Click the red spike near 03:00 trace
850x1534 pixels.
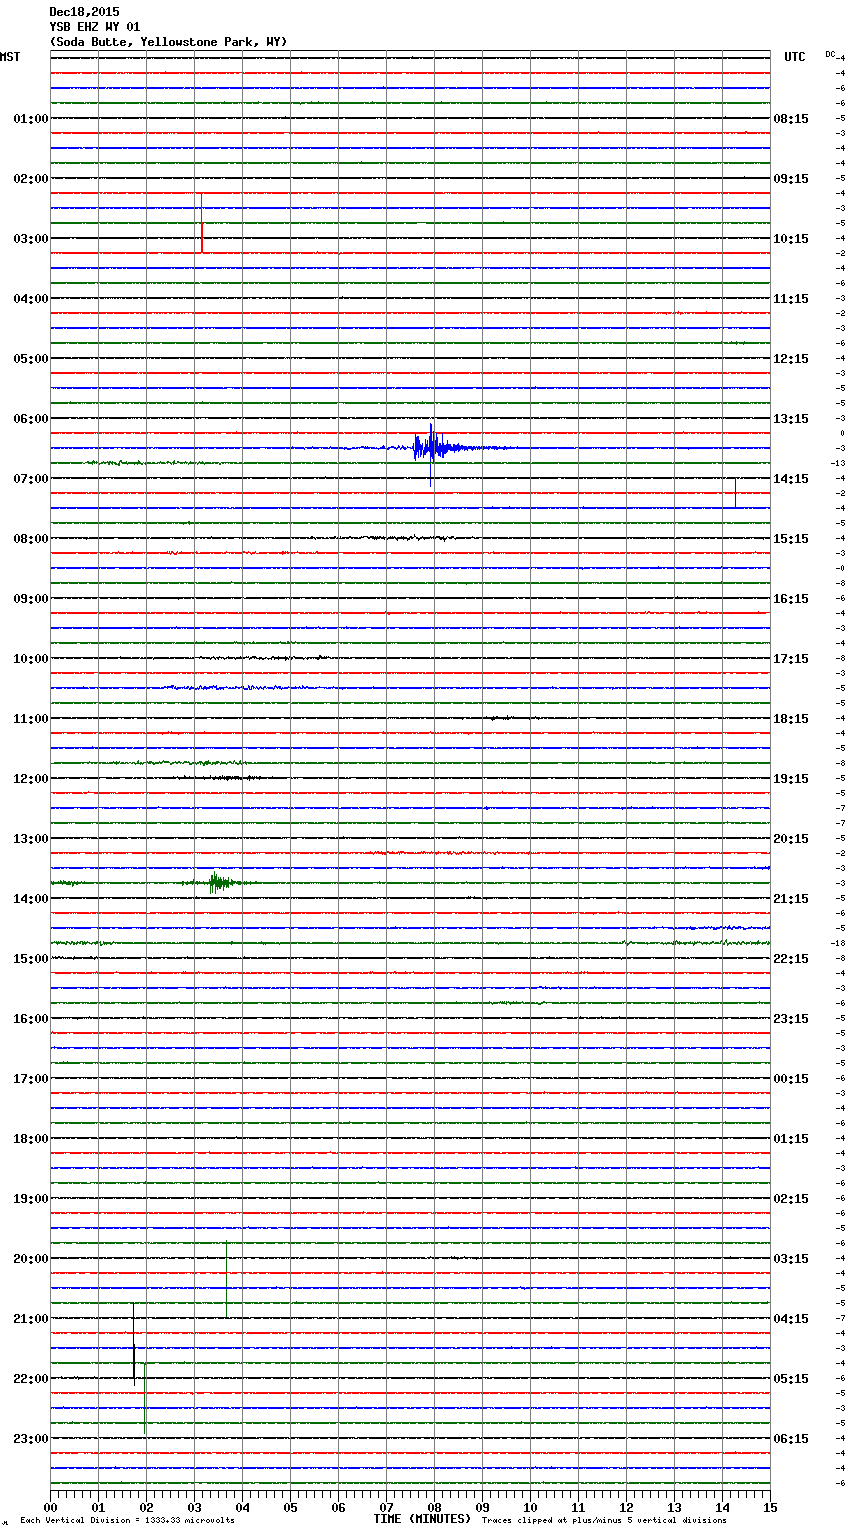(x=202, y=224)
